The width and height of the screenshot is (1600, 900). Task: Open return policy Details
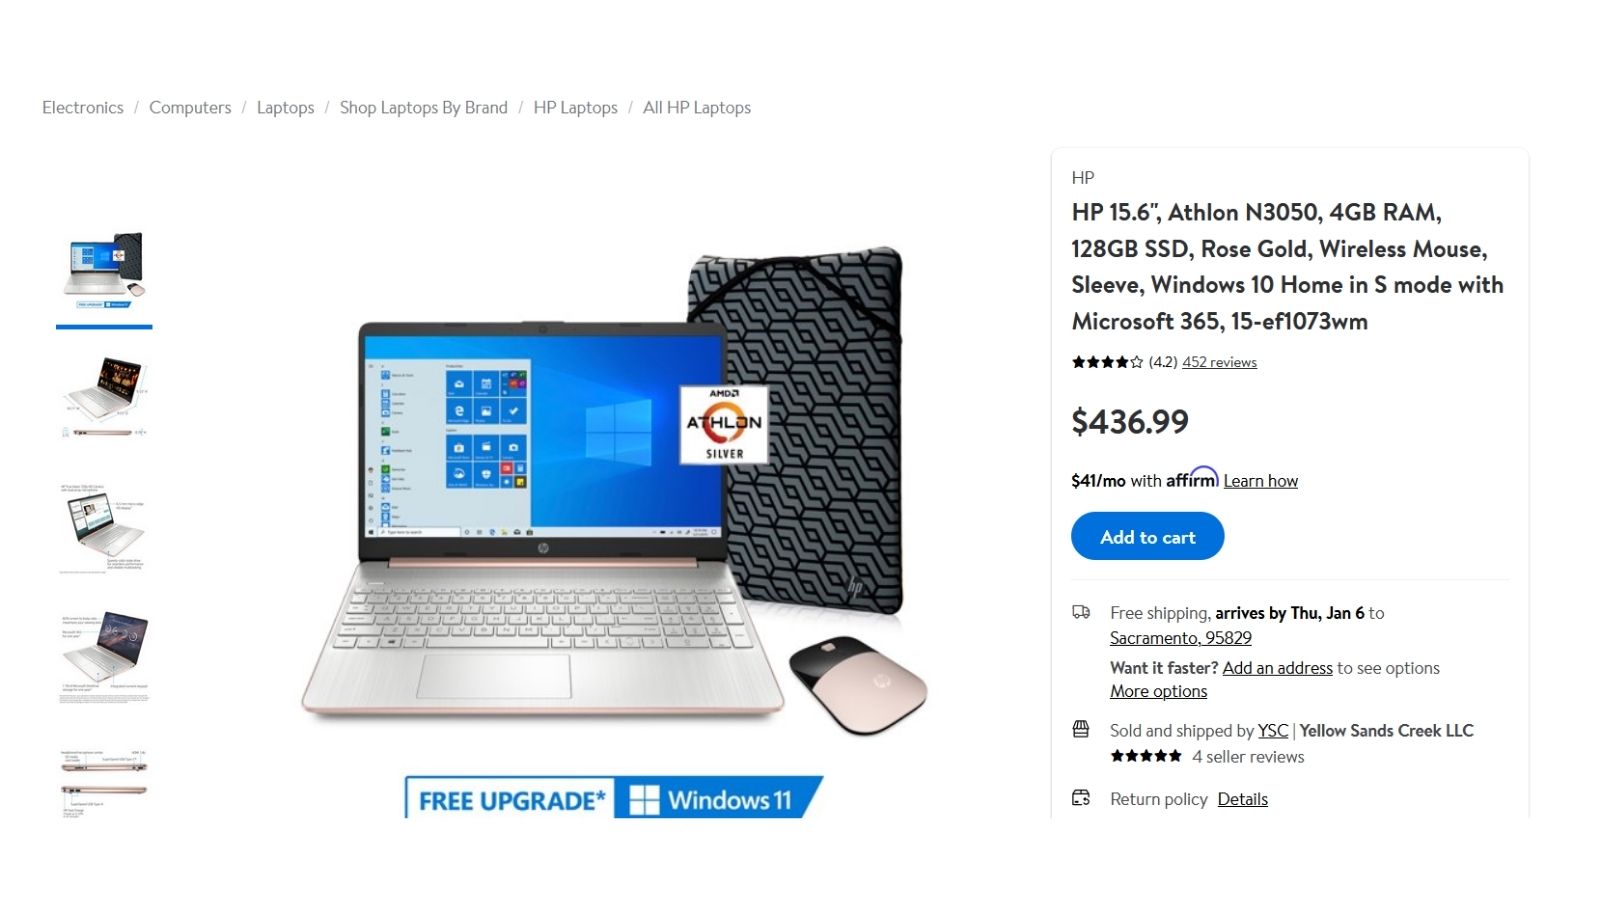pyautogui.click(x=1243, y=799)
